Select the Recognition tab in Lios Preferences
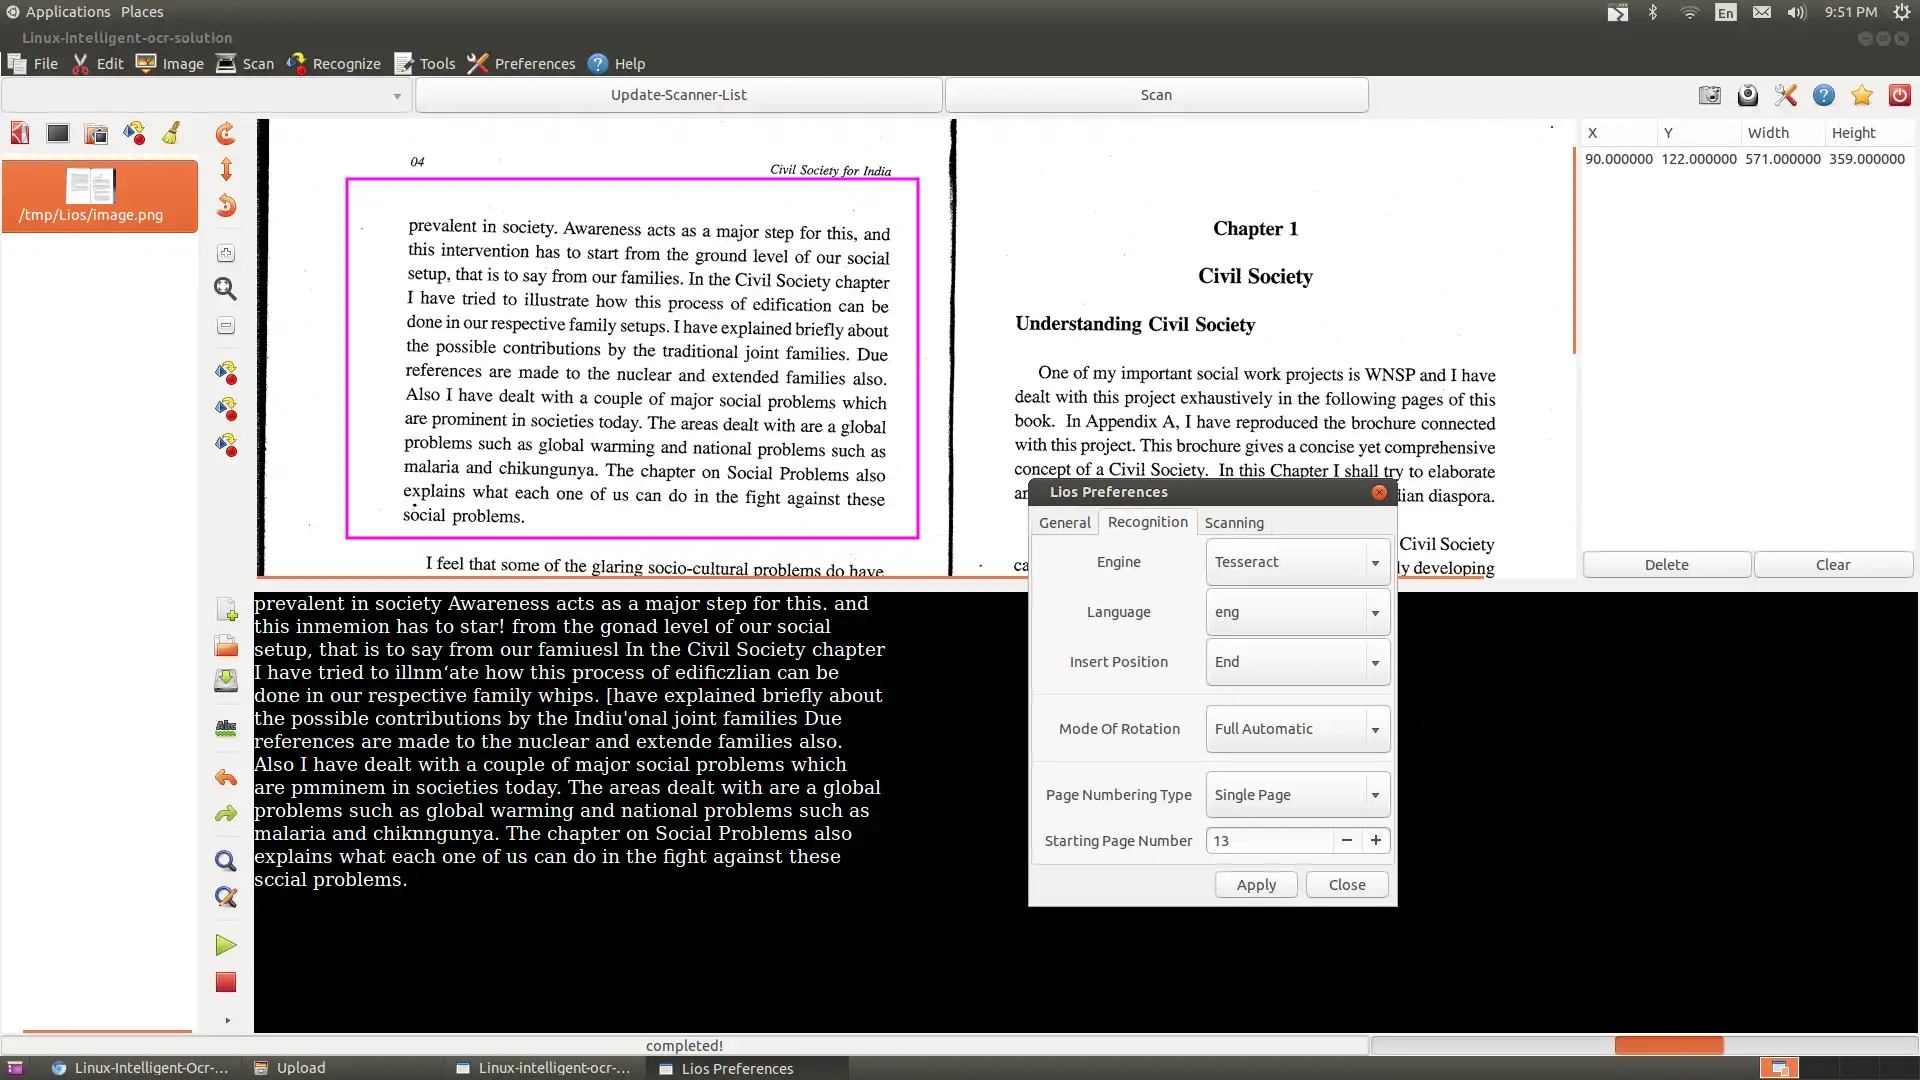1920x1080 pixels. (x=1146, y=522)
